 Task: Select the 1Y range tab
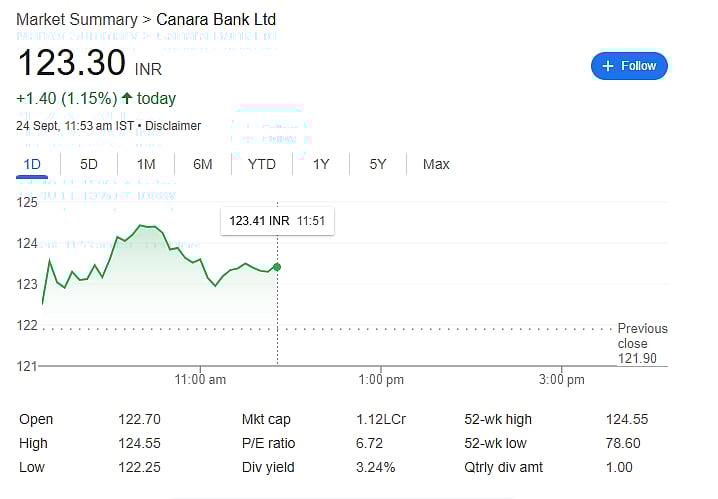321,164
